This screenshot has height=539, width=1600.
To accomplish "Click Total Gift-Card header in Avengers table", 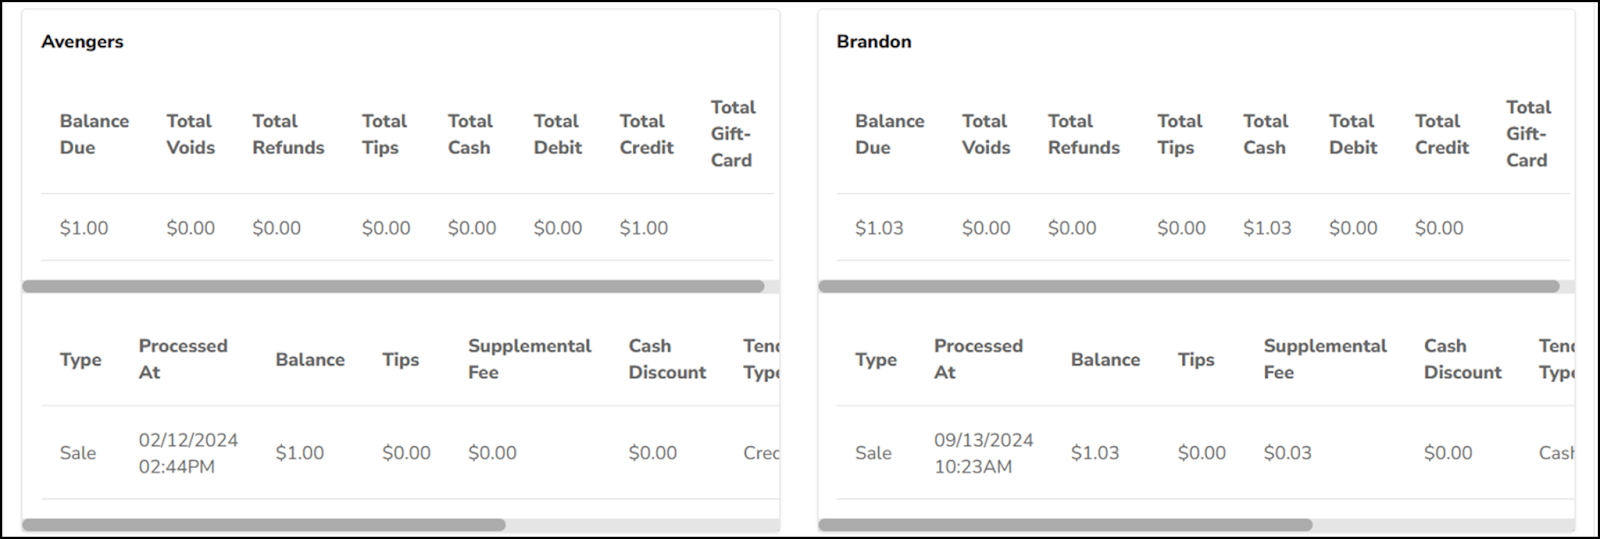I will pos(733,134).
